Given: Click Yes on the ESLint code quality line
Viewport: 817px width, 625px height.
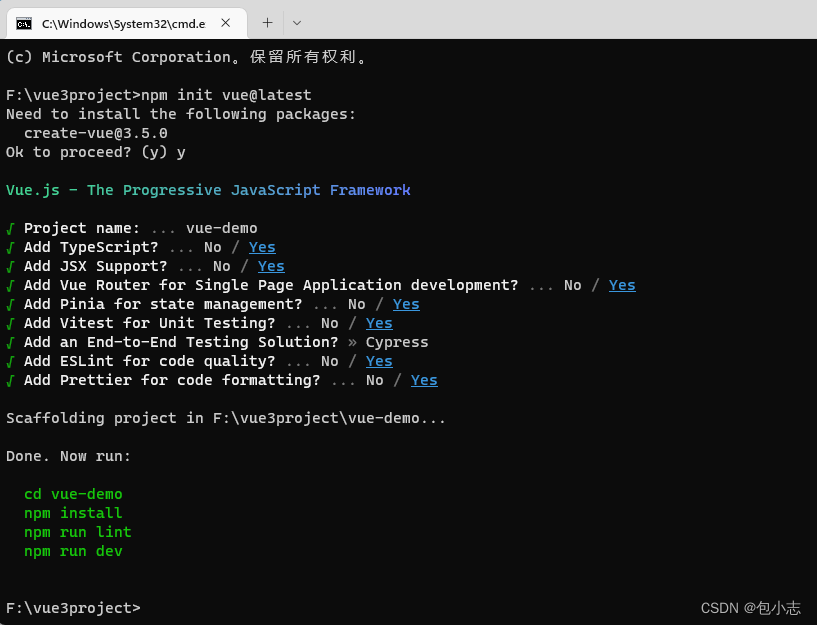Looking at the screenshot, I should coord(379,361).
